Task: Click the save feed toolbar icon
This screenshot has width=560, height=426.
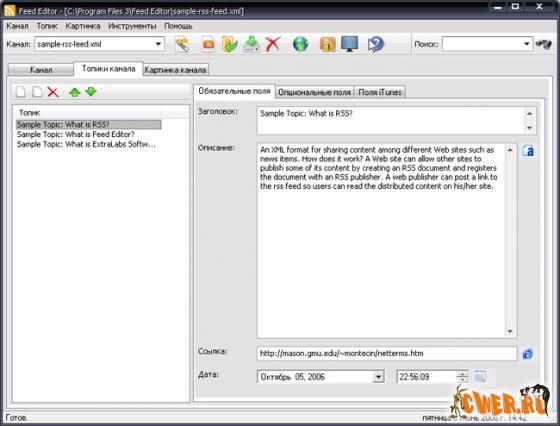Action: point(252,45)
